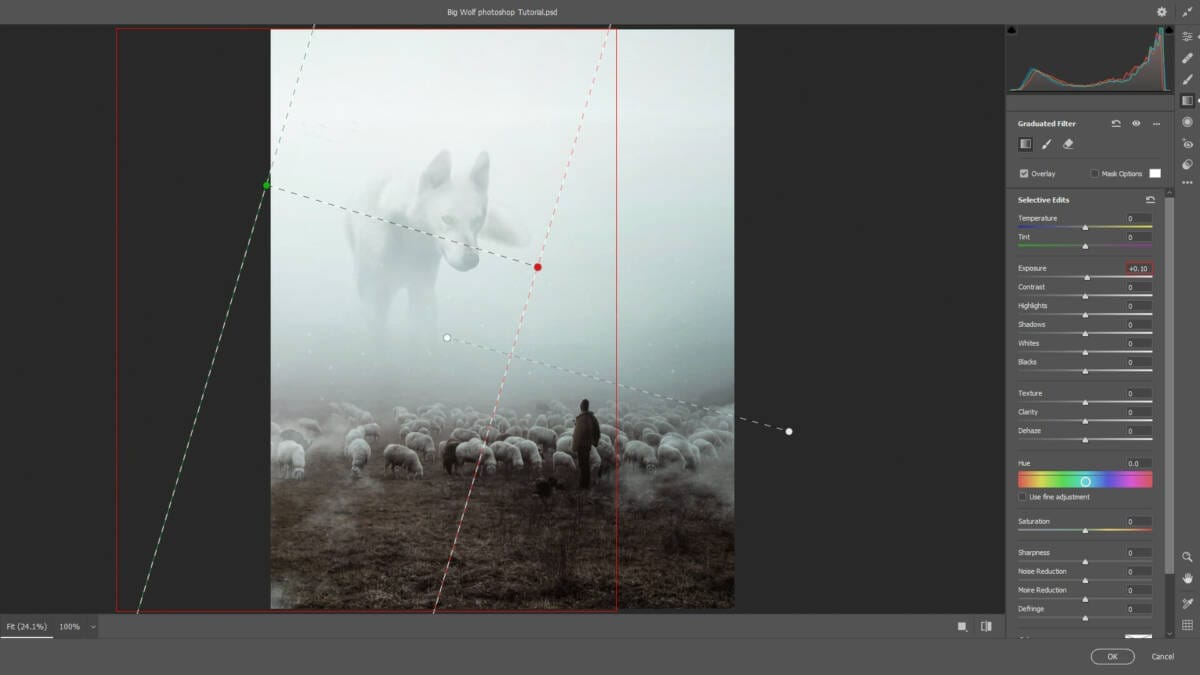Click Cancel to discard changes
Screen dimensions: 1200x675
coord(1162,657)
